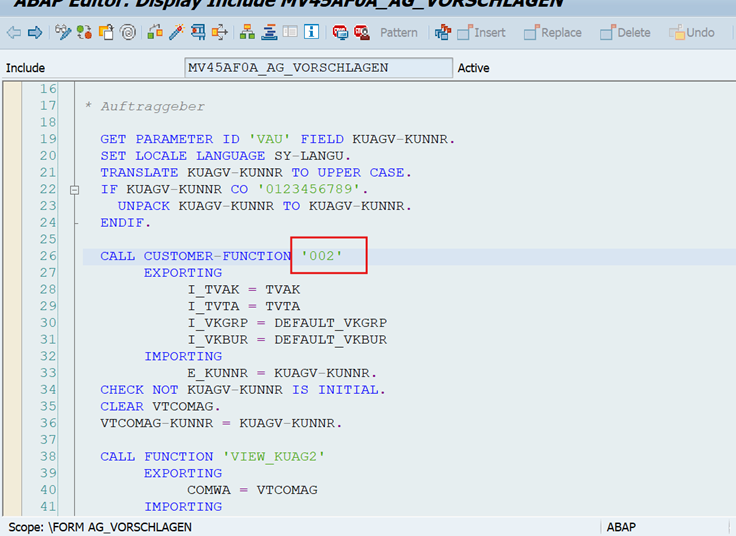Click the Include name input field
Viewport: 736px width, 536px height.
[x=318, y=68]
